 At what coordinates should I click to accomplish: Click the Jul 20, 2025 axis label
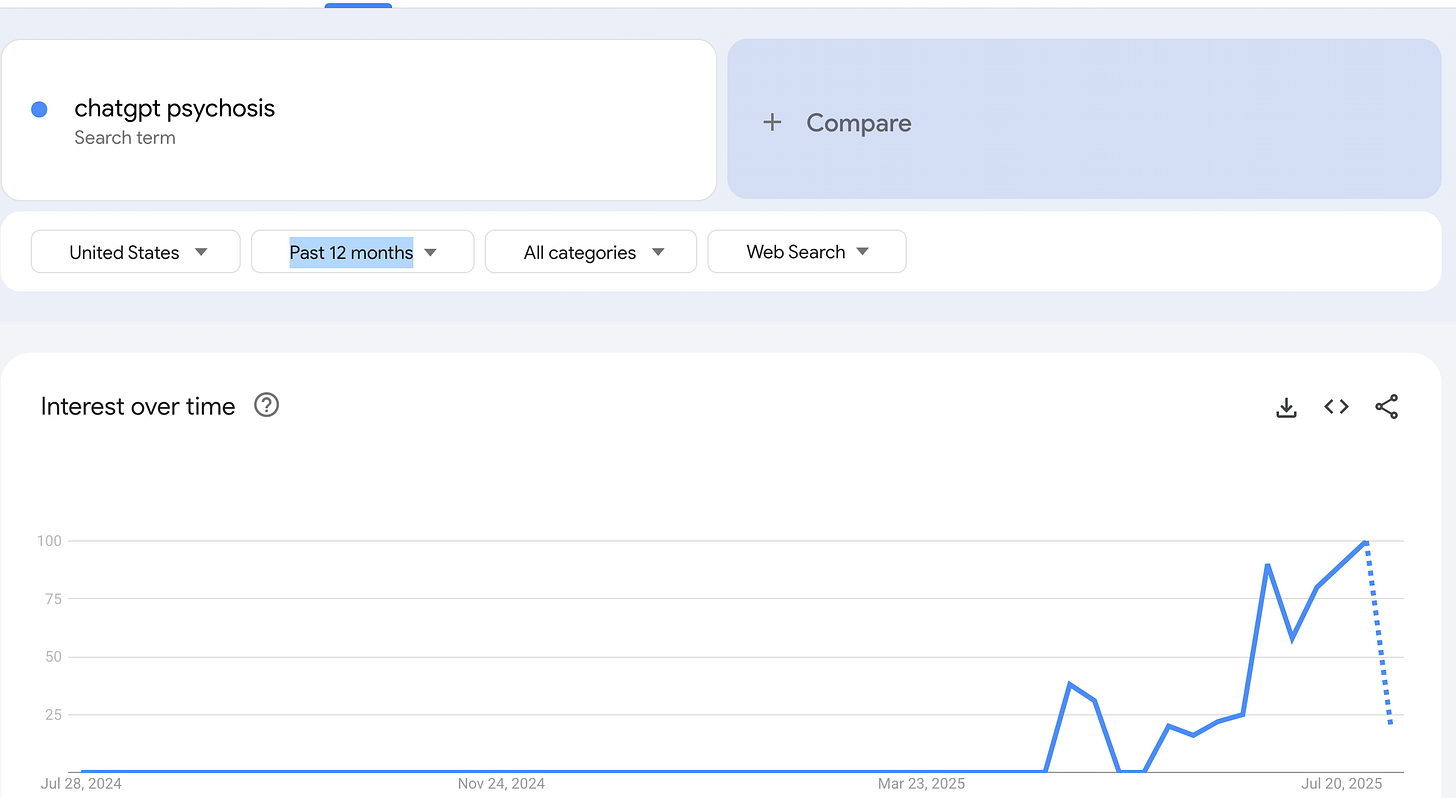coord(1341,783)
